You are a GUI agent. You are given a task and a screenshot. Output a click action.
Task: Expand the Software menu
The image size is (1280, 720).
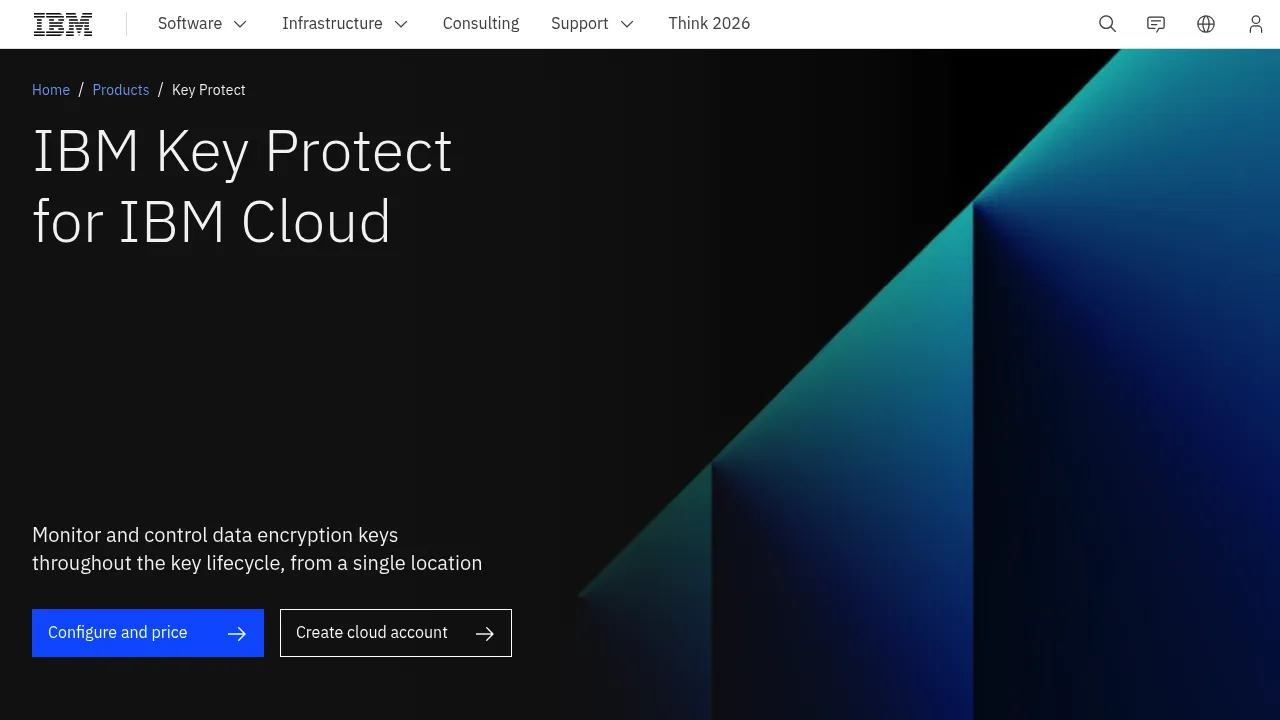[203, 24]
